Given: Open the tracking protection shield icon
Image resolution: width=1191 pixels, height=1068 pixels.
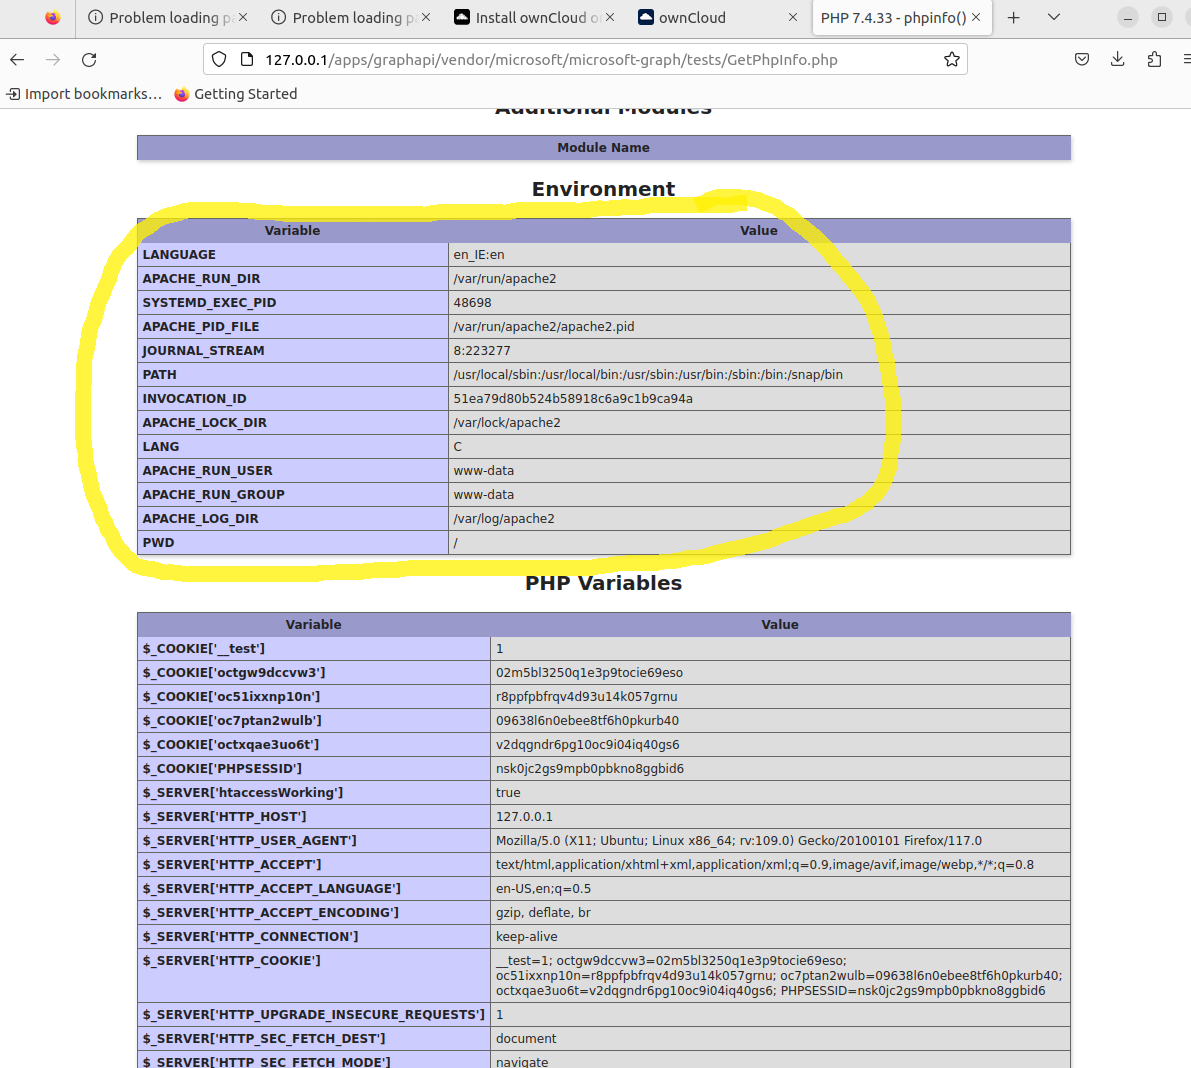Looking at the screenshot, I should pyautogui.click(x=219, y=59).
